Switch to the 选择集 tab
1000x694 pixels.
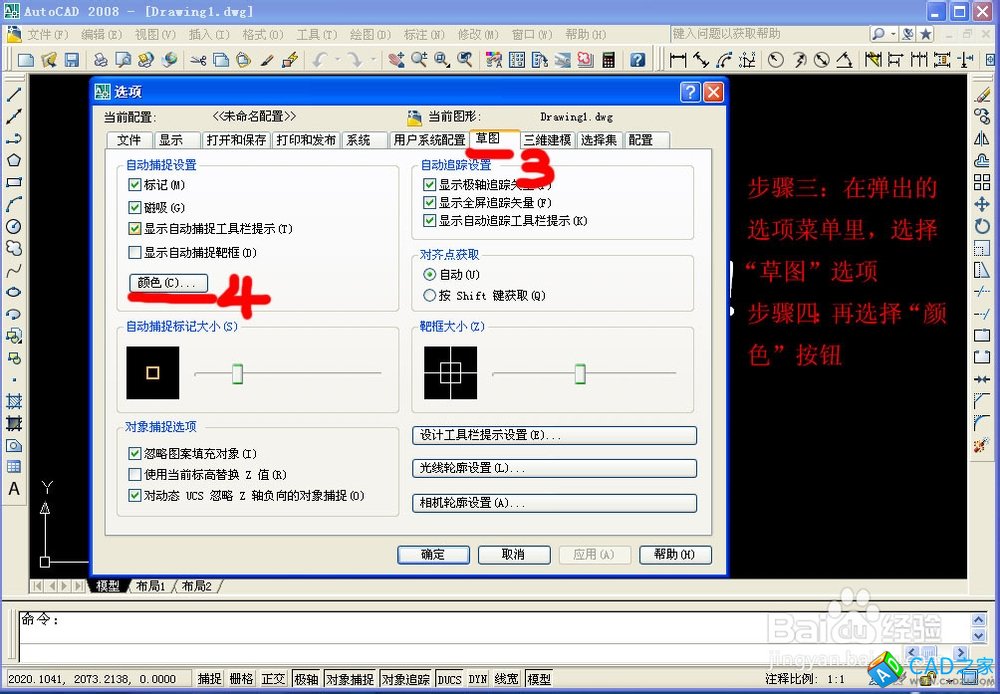598,140
